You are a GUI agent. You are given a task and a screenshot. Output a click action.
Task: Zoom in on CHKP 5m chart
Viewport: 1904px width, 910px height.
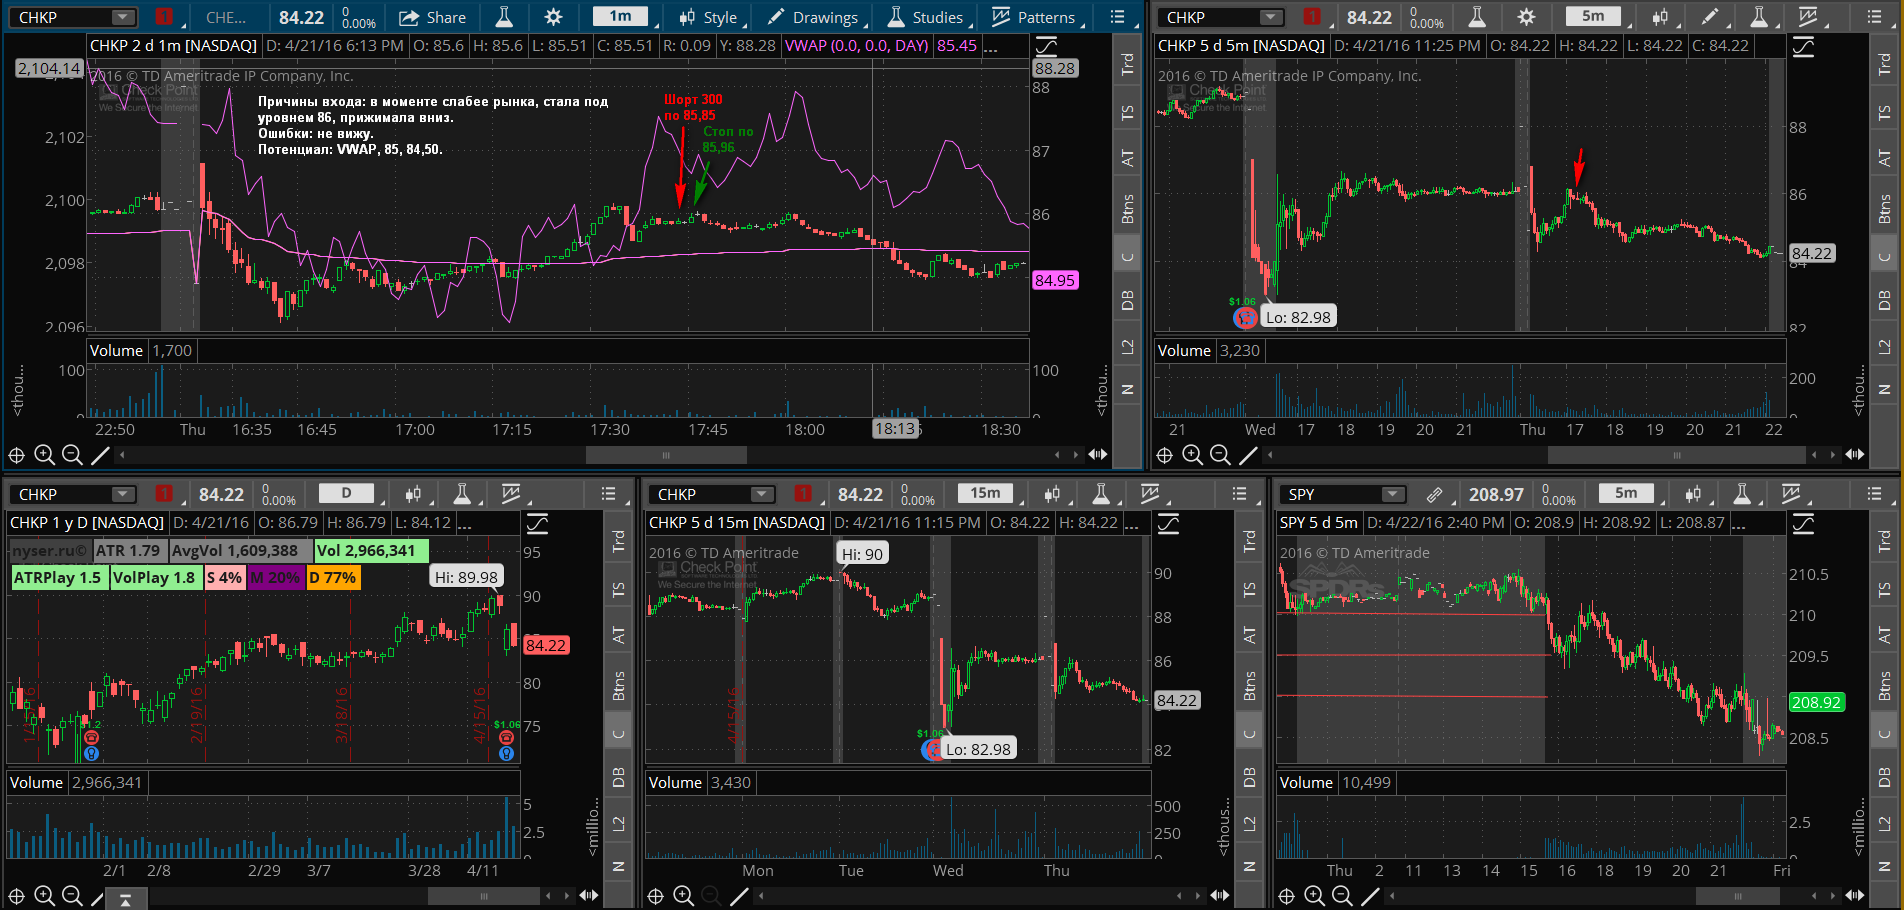(1192, 455)
